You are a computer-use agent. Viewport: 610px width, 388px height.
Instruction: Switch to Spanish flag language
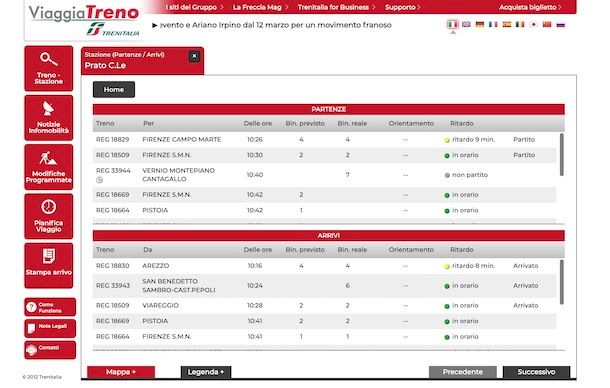pyautogui.click(x=507, y=24)
